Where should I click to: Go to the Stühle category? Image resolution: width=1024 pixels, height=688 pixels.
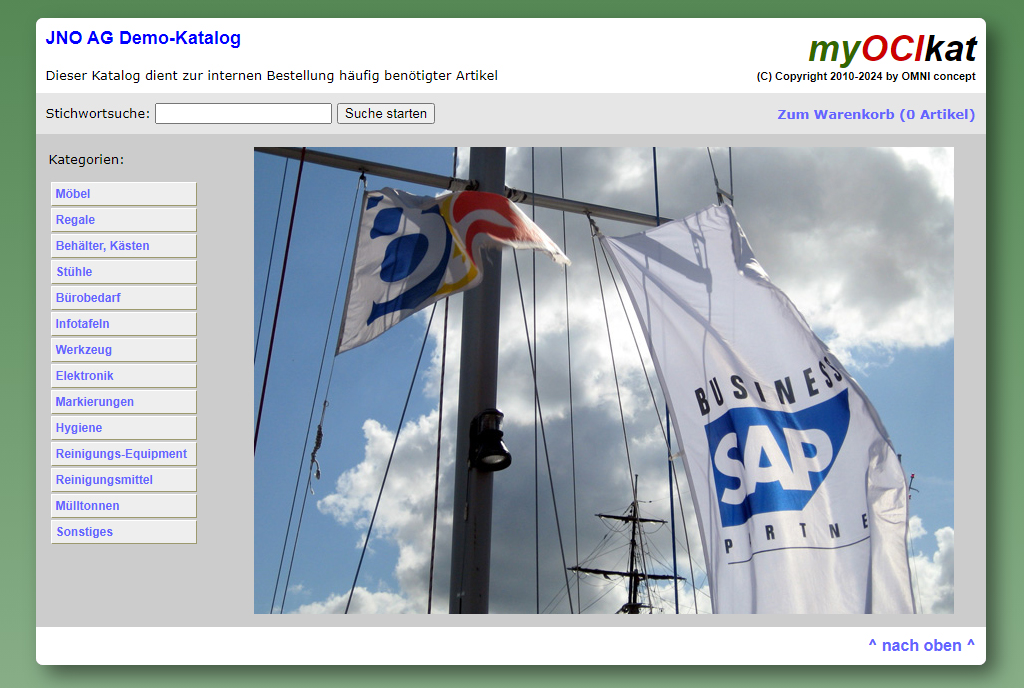pyautogui.click(x=123, y=272)
